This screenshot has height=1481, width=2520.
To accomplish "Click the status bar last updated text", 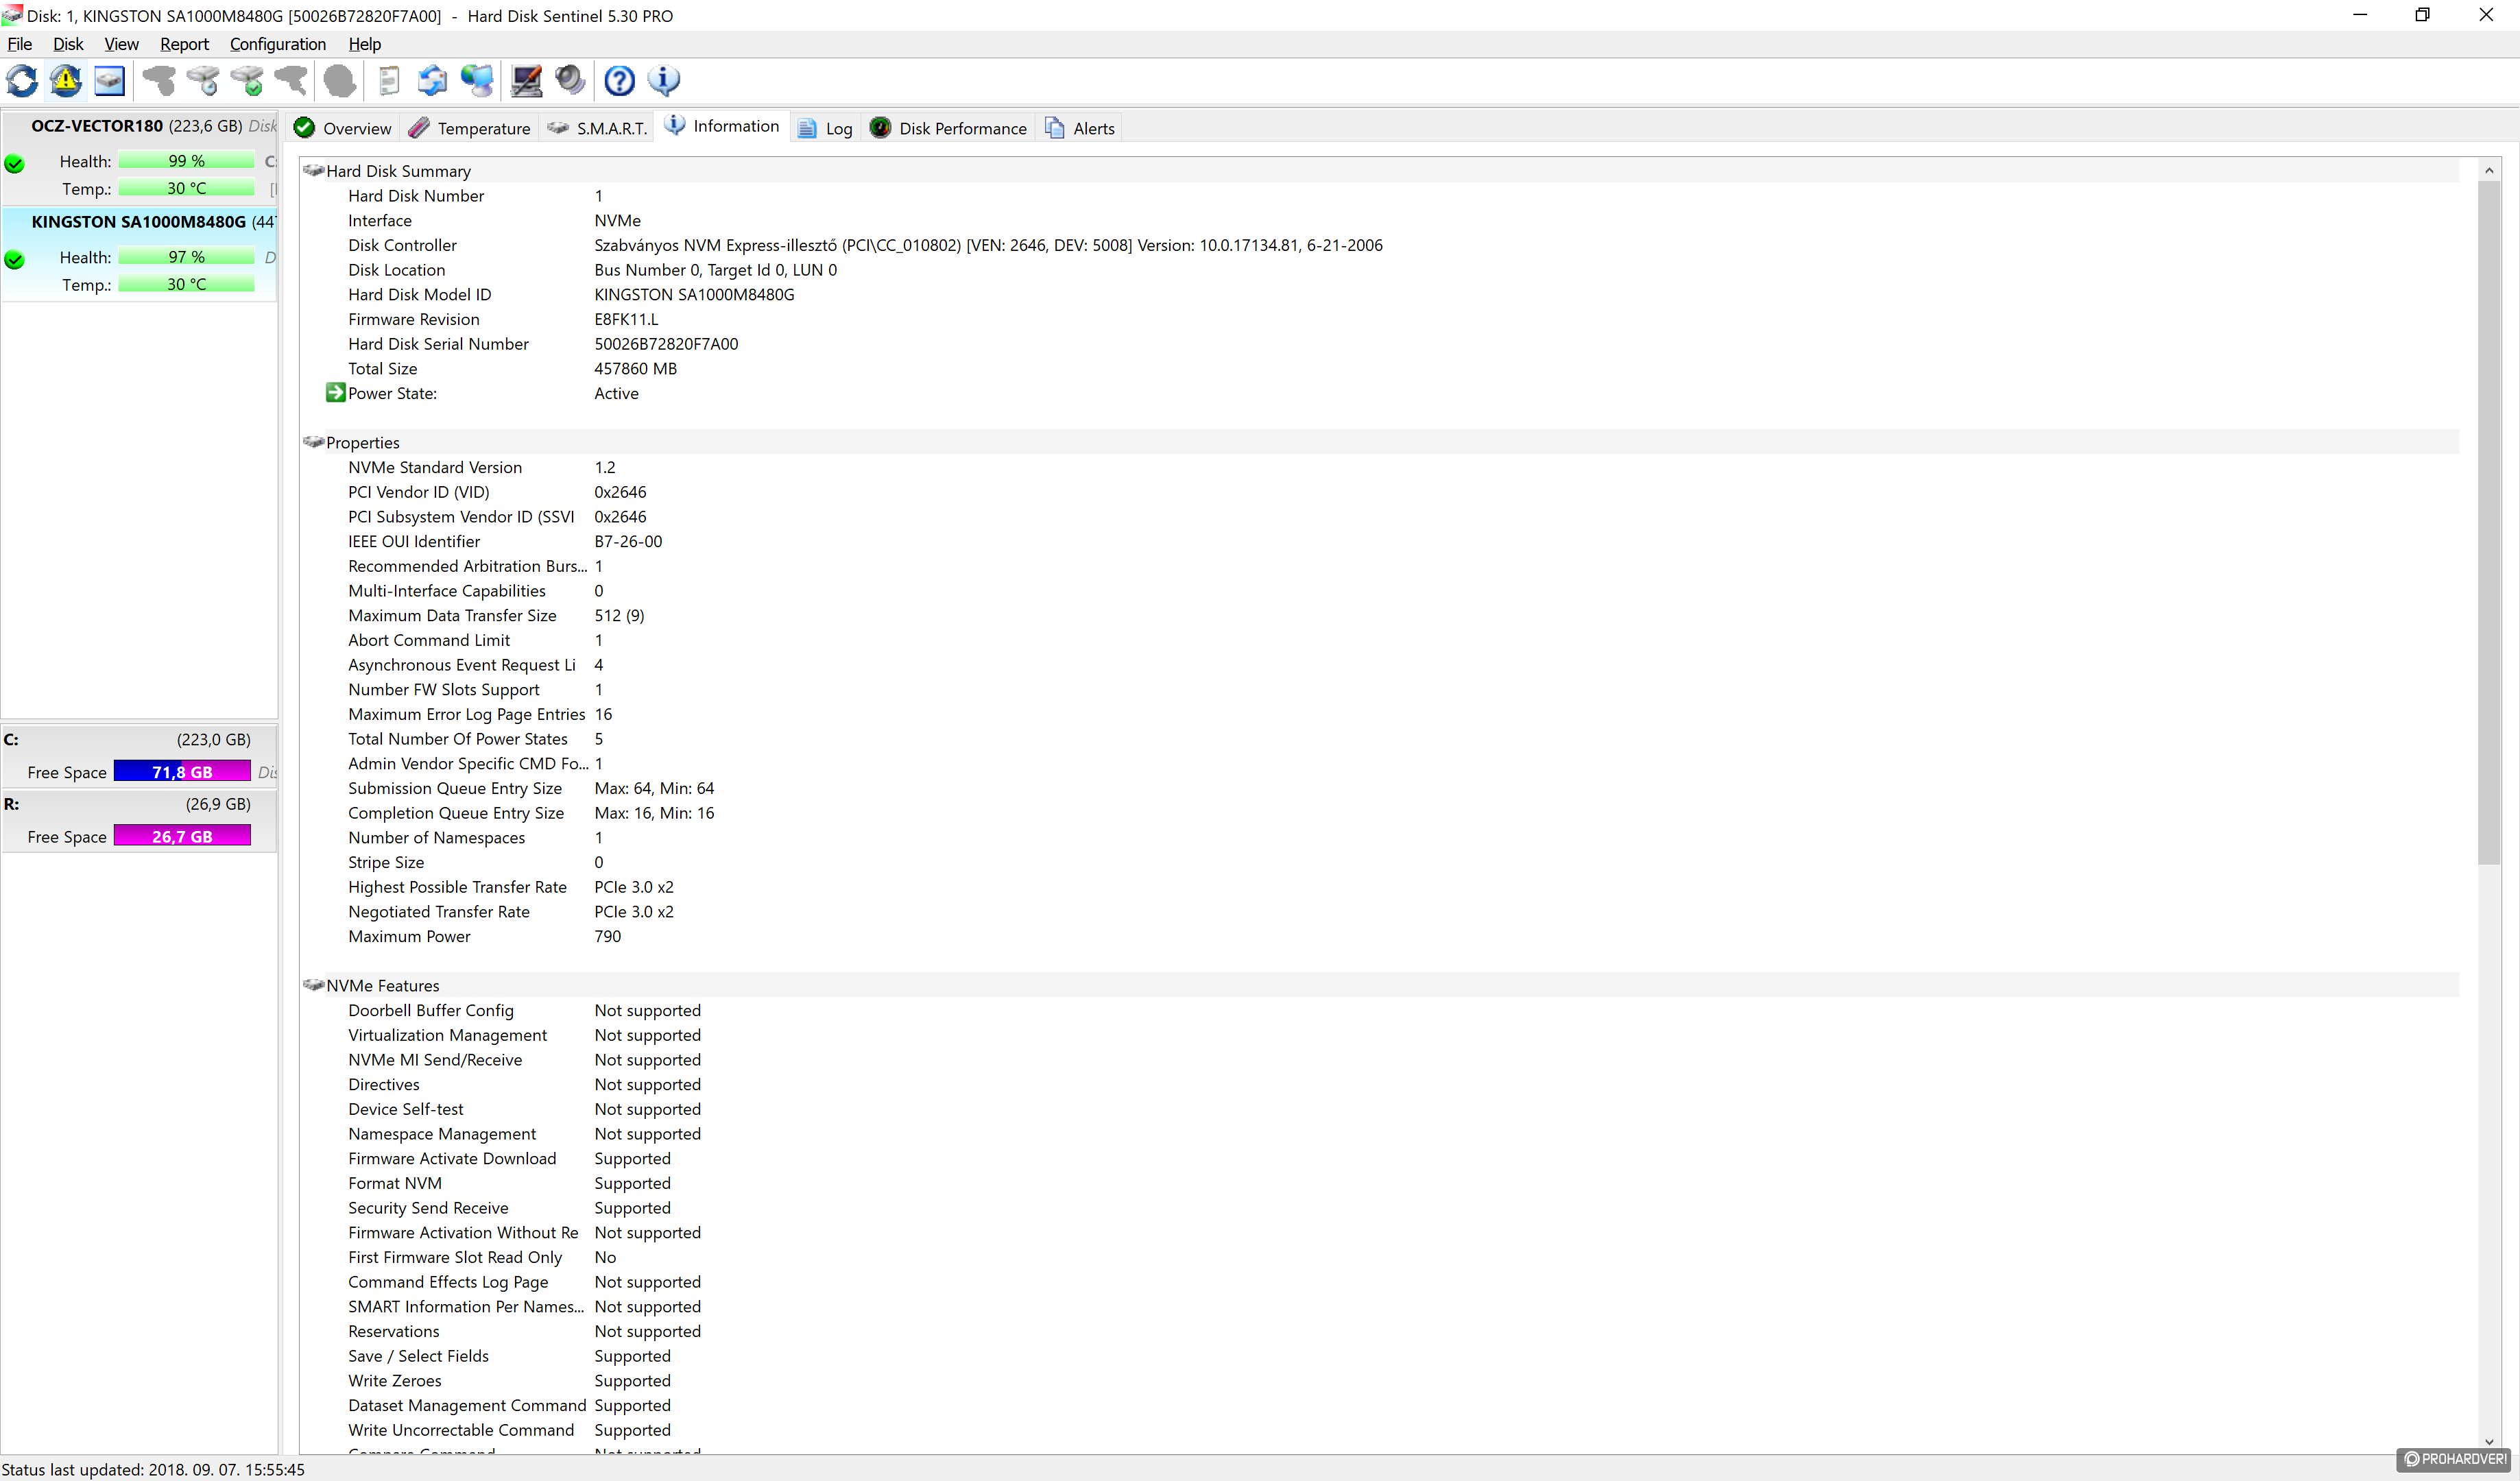I will tap(153, 1469).
